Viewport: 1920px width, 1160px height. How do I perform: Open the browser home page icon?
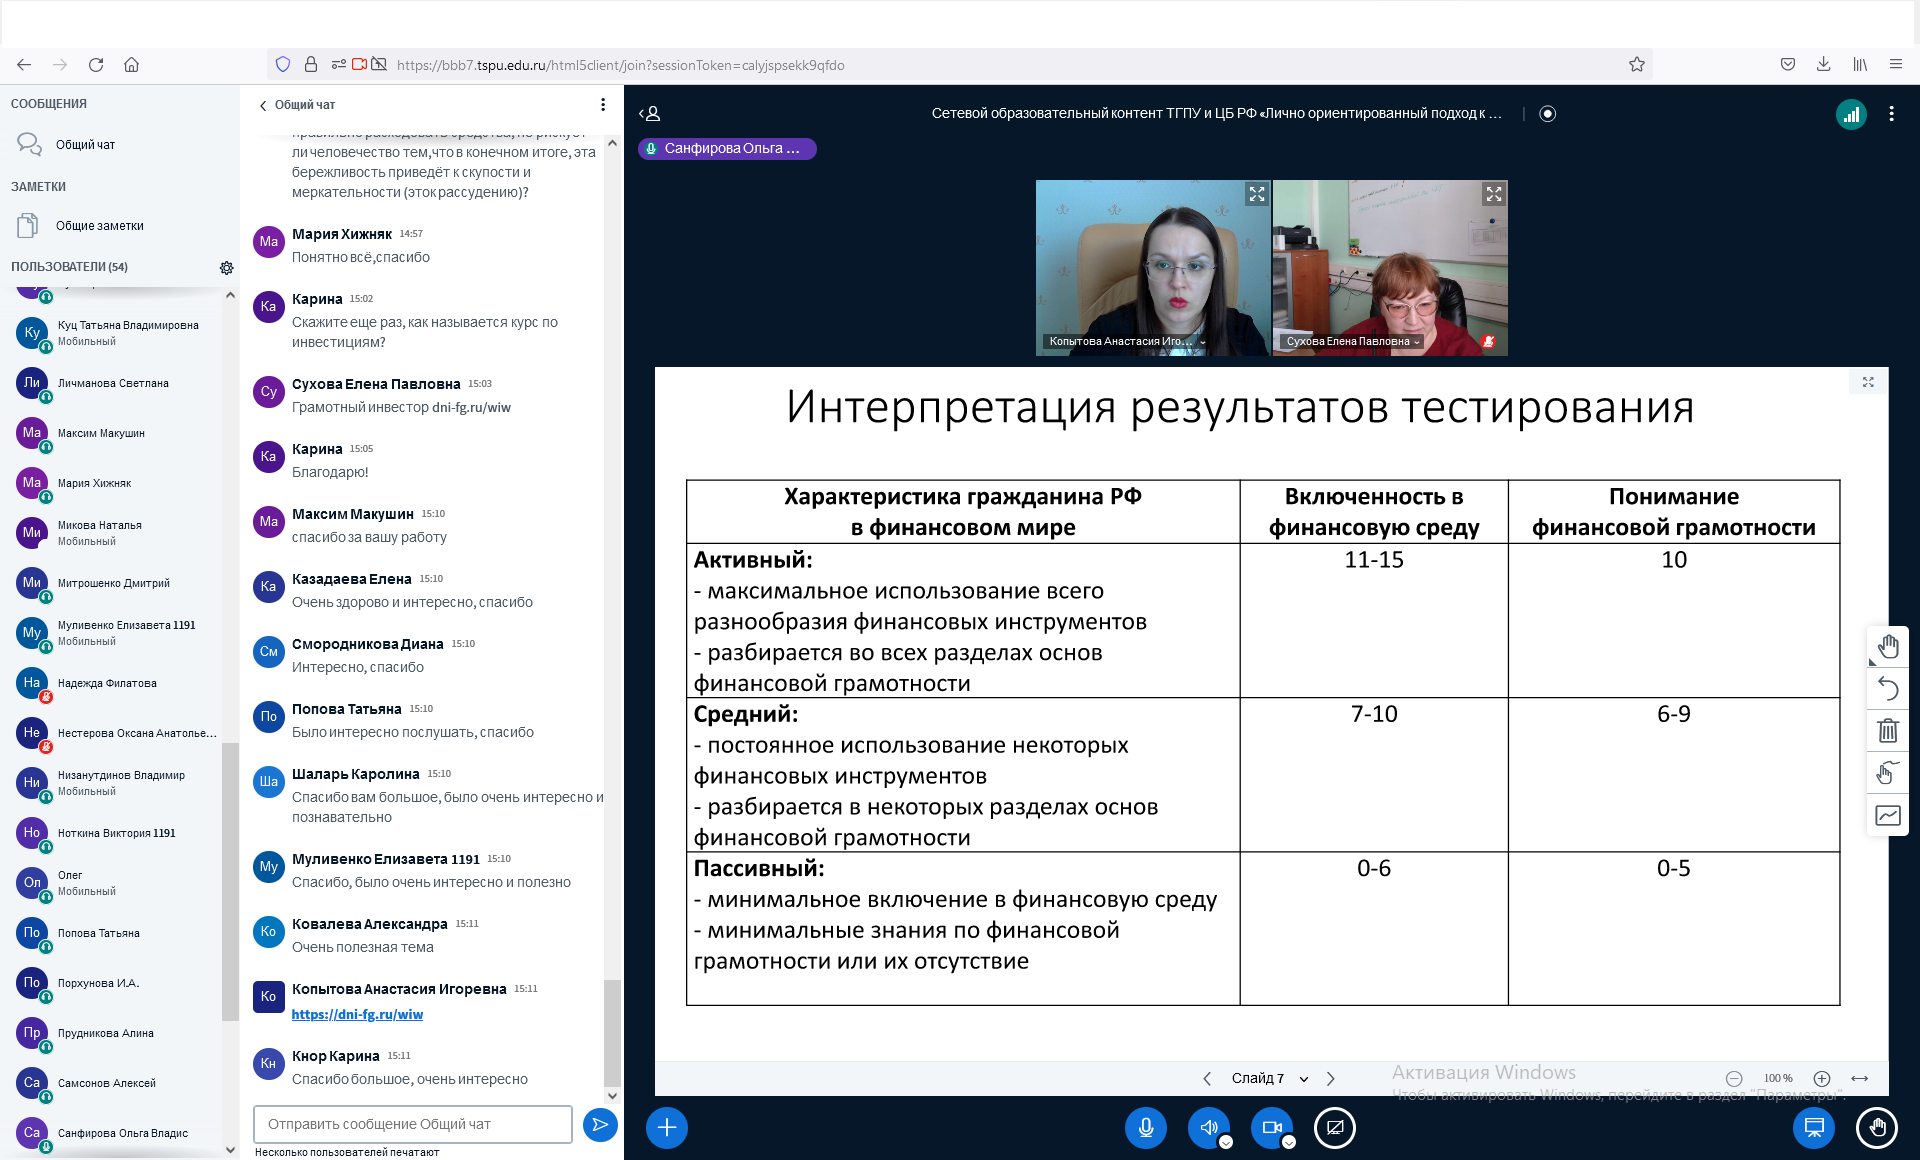tap(131, 65)
